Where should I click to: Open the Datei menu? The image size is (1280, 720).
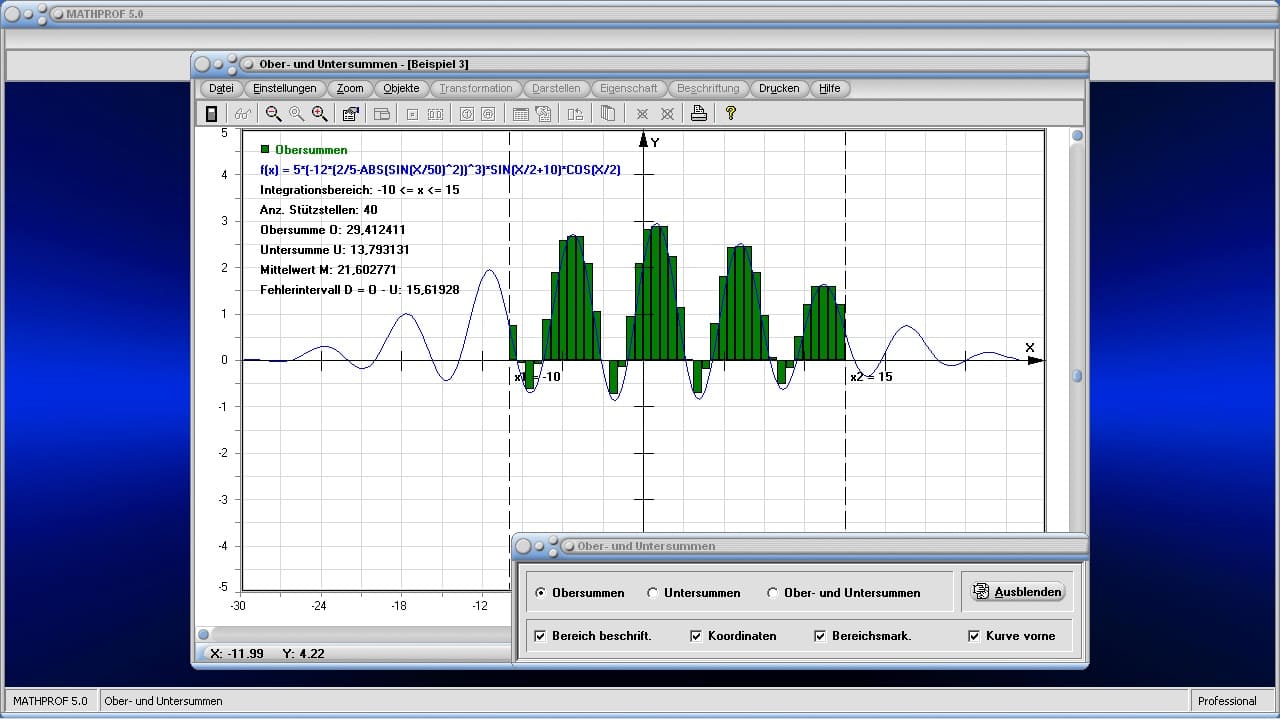click(x=221, y=88)
